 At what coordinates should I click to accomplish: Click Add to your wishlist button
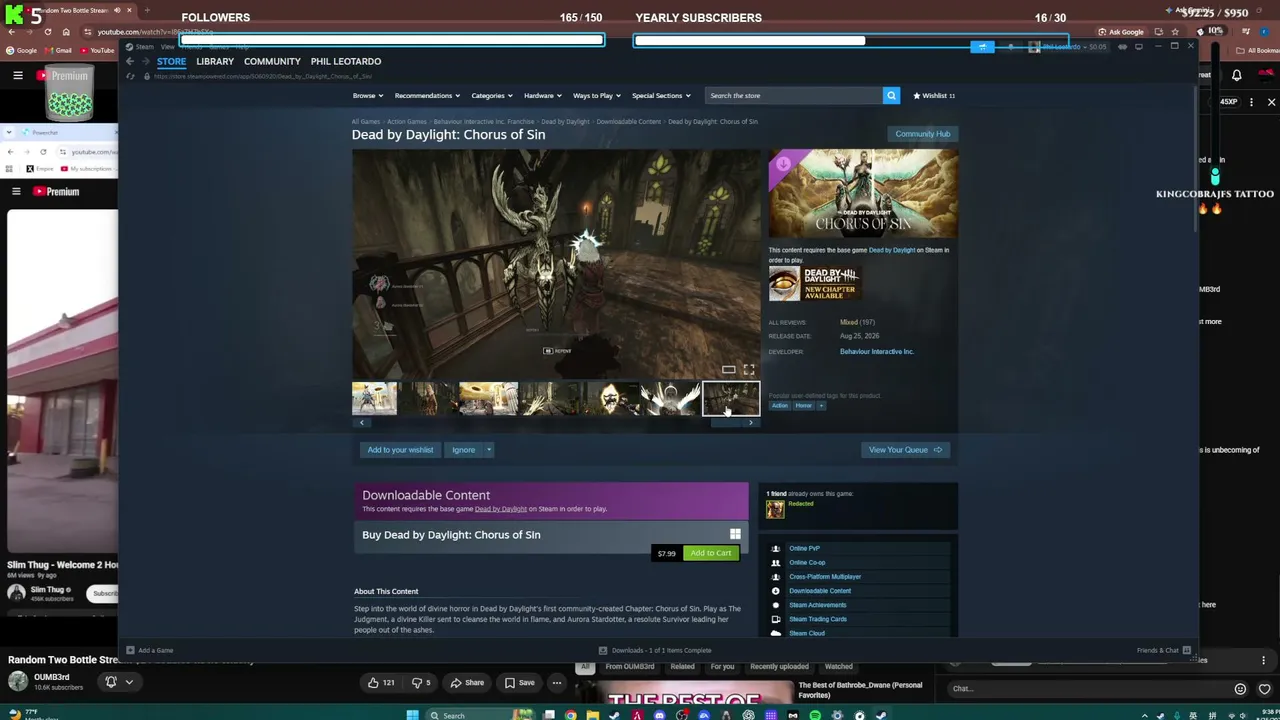[x=400, y=450]
